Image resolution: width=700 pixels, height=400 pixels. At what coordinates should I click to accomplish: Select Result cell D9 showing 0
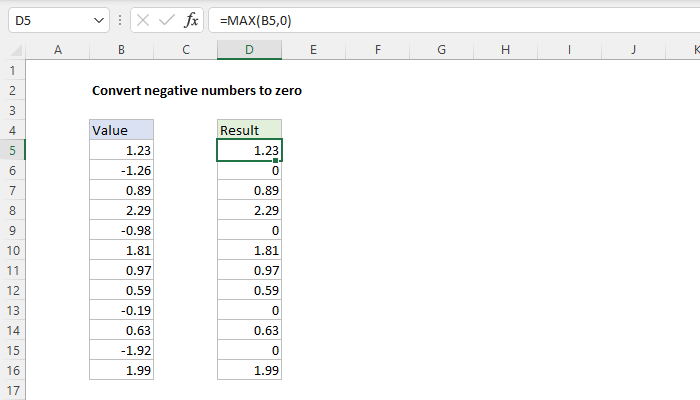coord(250,230)
